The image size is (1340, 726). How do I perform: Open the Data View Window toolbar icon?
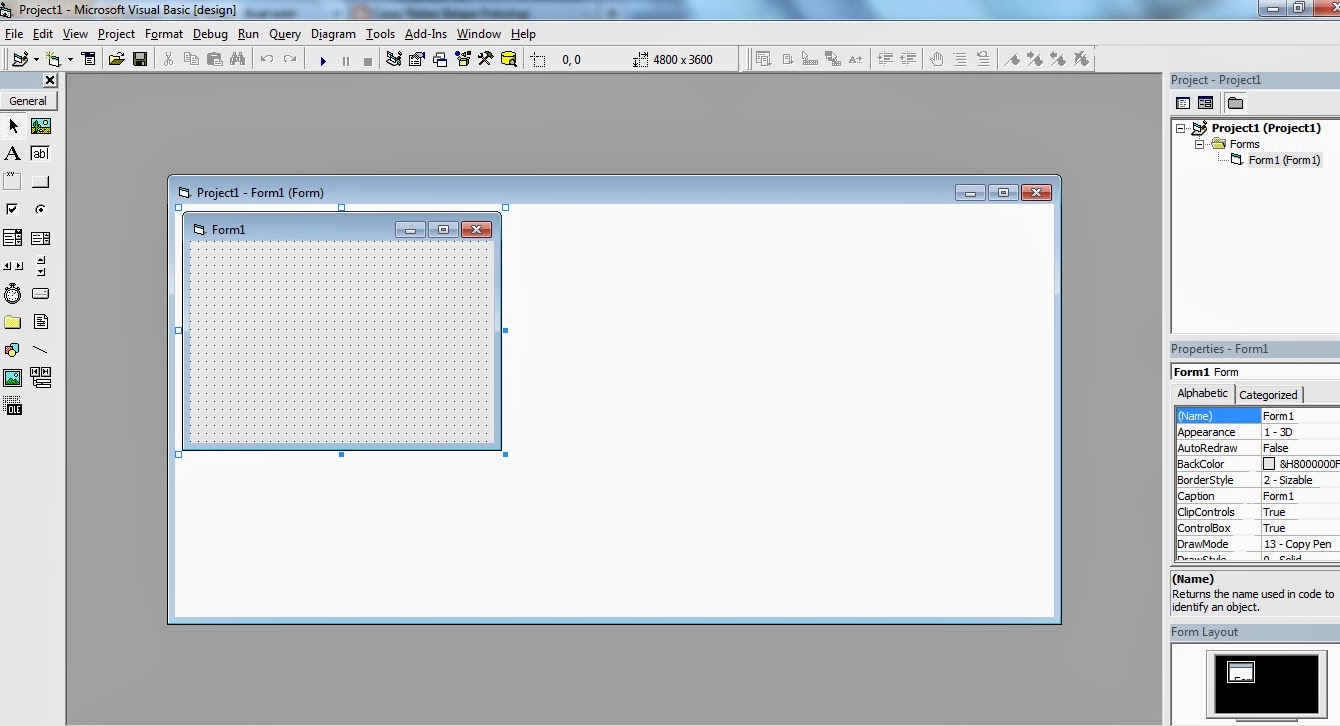509,60
